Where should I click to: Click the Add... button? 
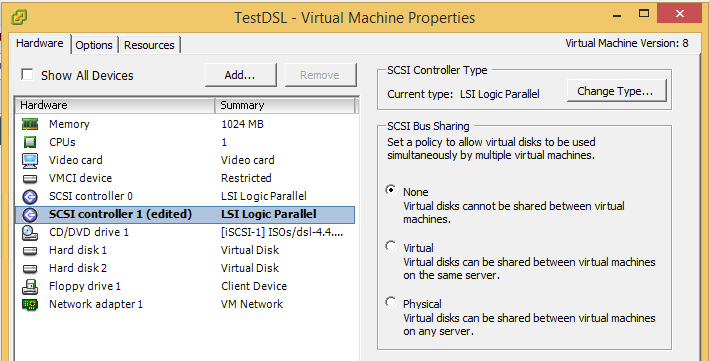point(240,75)
